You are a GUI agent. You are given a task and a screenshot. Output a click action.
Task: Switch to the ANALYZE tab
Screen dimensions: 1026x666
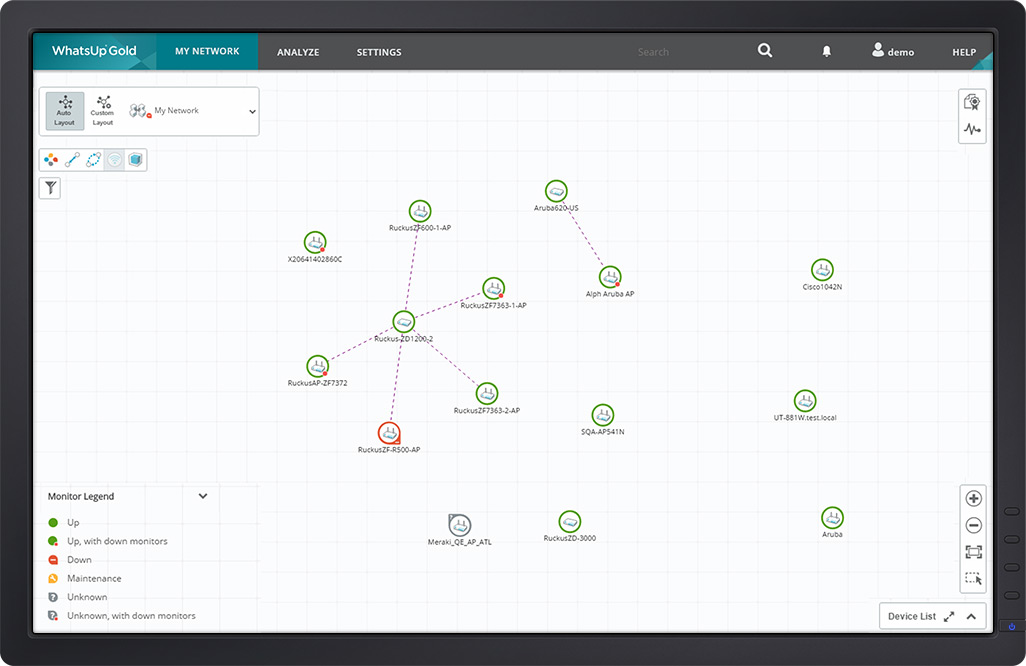point(298,51)
